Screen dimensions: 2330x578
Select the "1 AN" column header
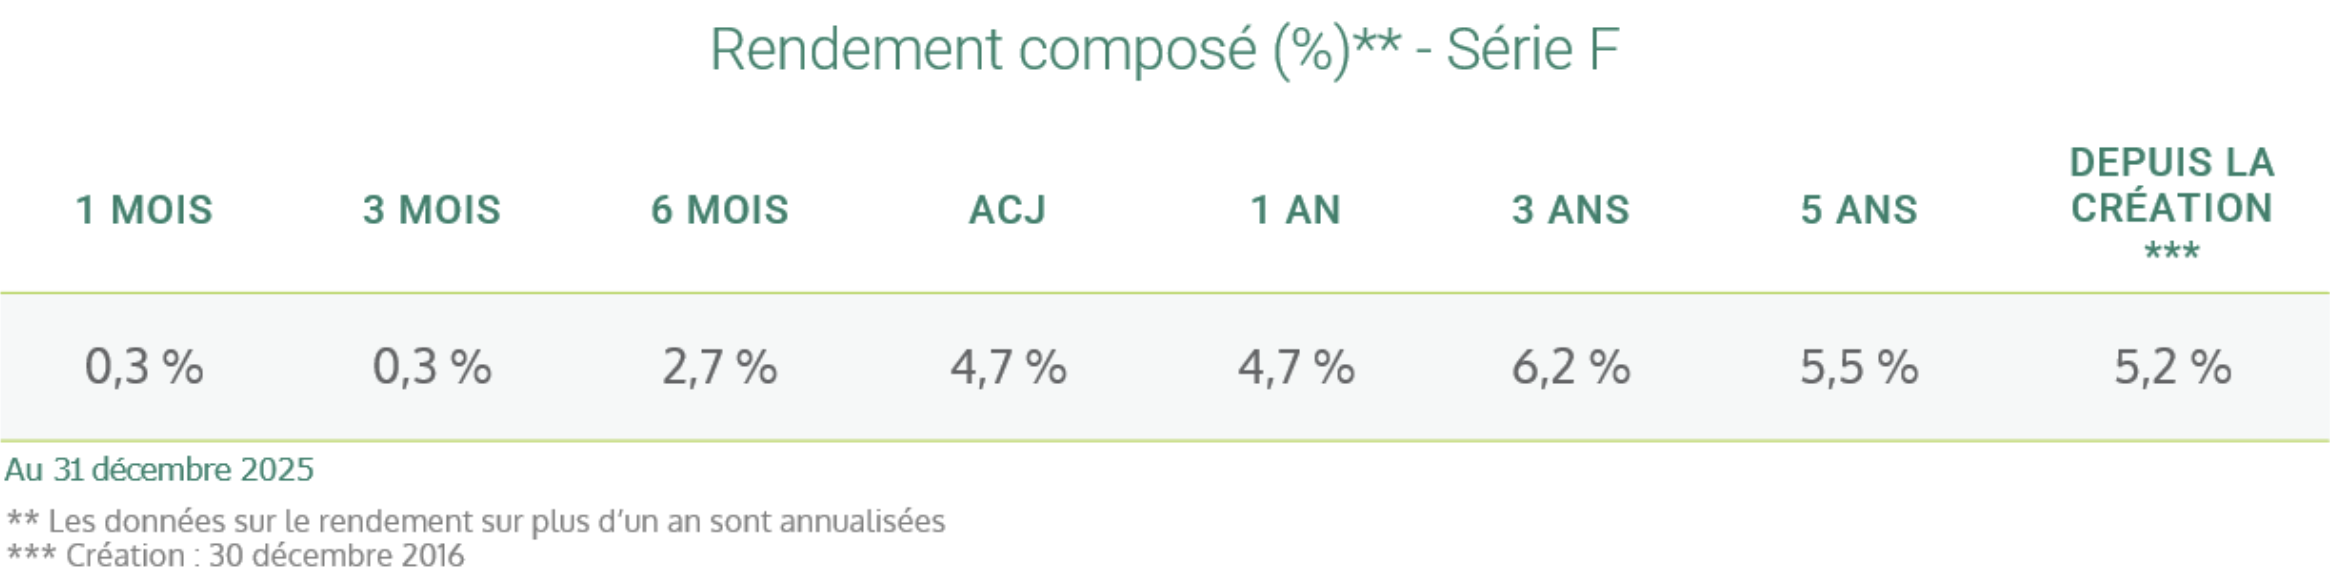(x=1296, y=210)
